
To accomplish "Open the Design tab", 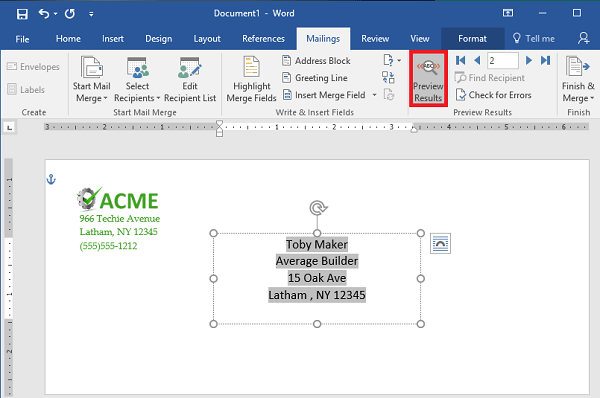I will [x=158, y=39].
